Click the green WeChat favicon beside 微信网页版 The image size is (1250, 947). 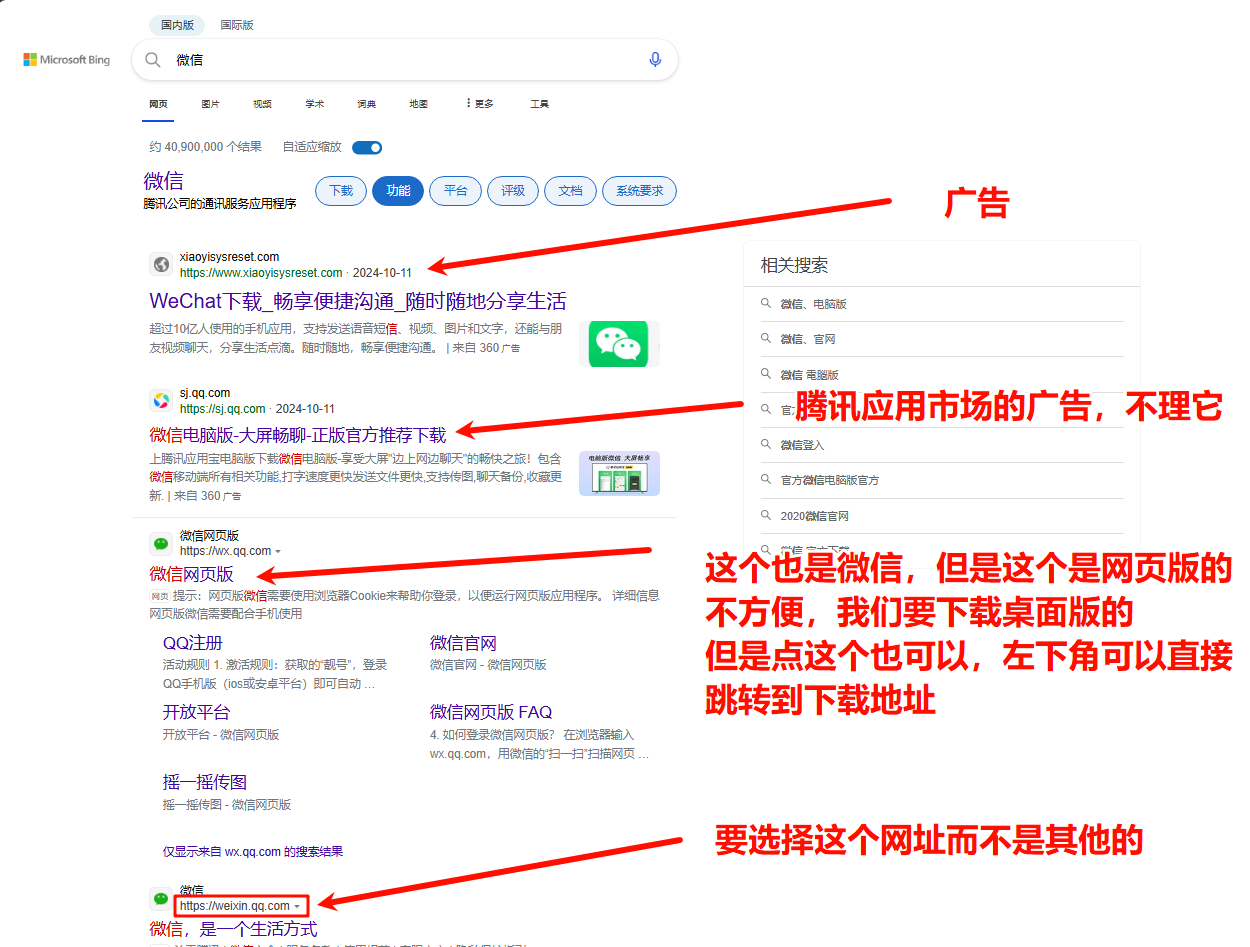[x=161, y=543]
